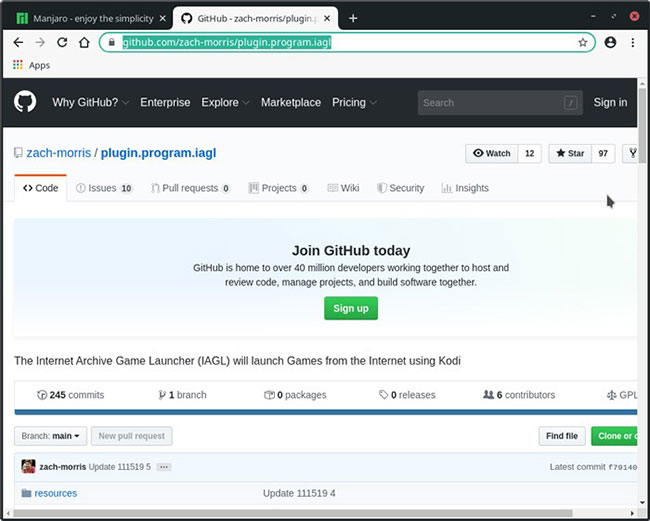The width and height of the screenshot is (650, 521).
Task: Click into the GitHub Search field
Action: (x=500, y=102)
